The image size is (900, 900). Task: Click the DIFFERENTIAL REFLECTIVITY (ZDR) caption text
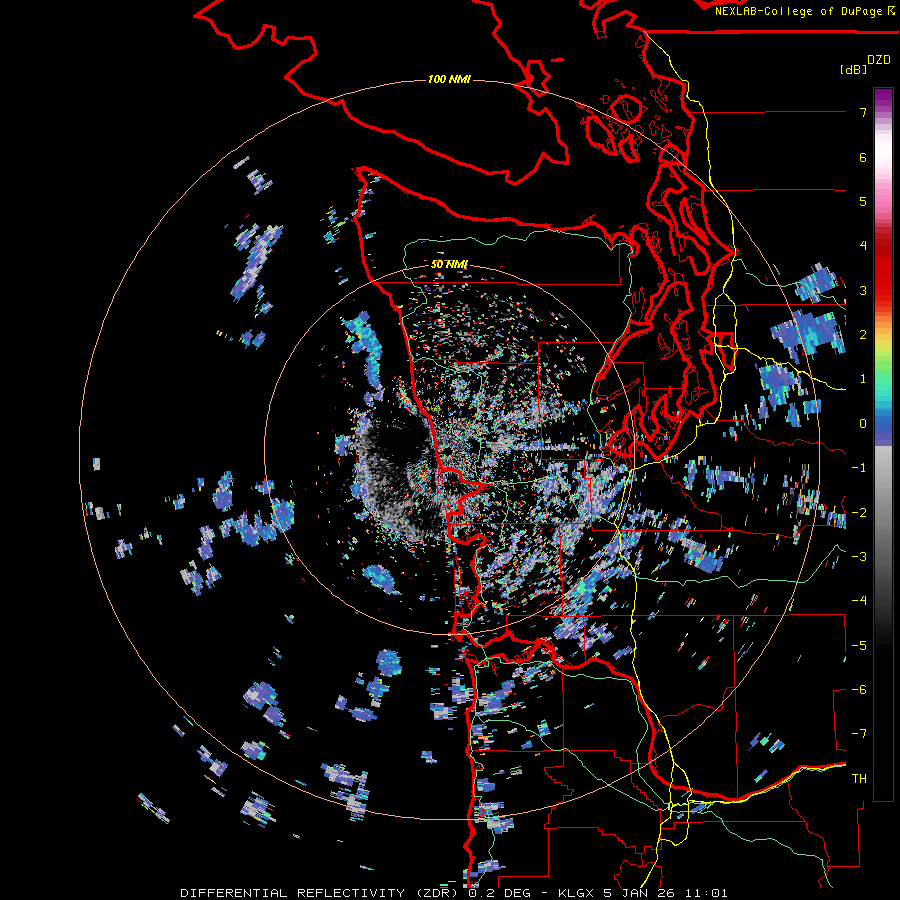click(x=319, y=893)
